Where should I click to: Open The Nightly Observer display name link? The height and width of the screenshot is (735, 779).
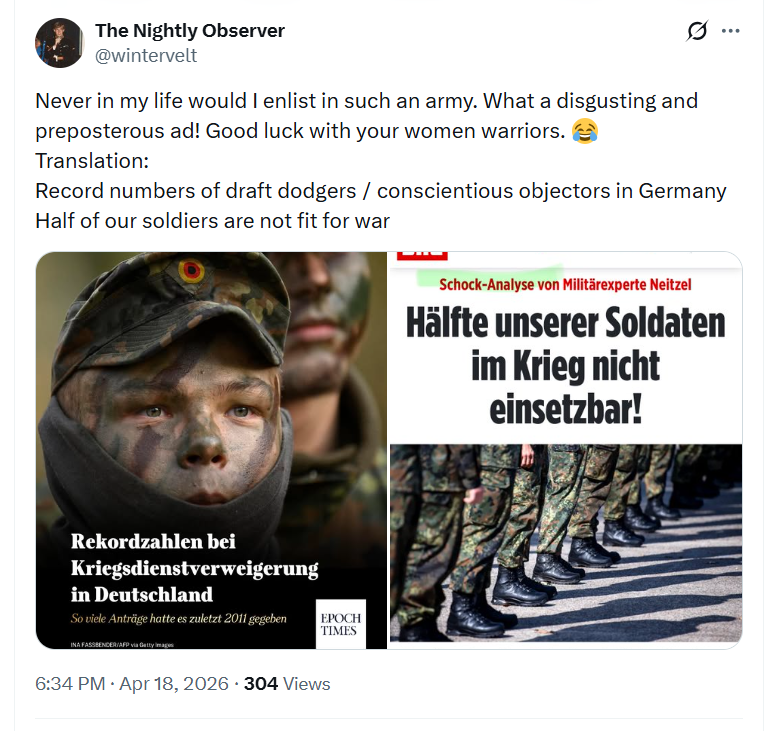click(x=190, y=31)
